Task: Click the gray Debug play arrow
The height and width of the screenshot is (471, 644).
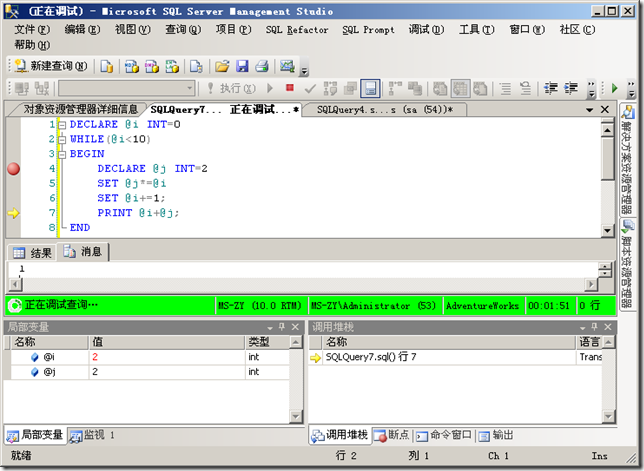Action: [x=270, y=88]
